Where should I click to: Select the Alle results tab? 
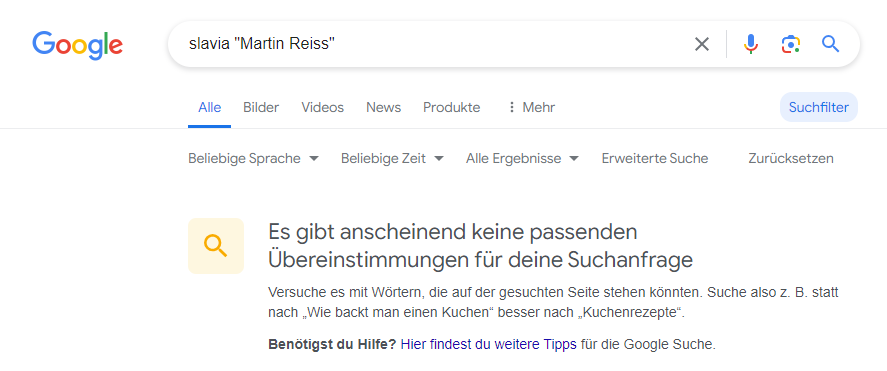click(x=209, y=107)
